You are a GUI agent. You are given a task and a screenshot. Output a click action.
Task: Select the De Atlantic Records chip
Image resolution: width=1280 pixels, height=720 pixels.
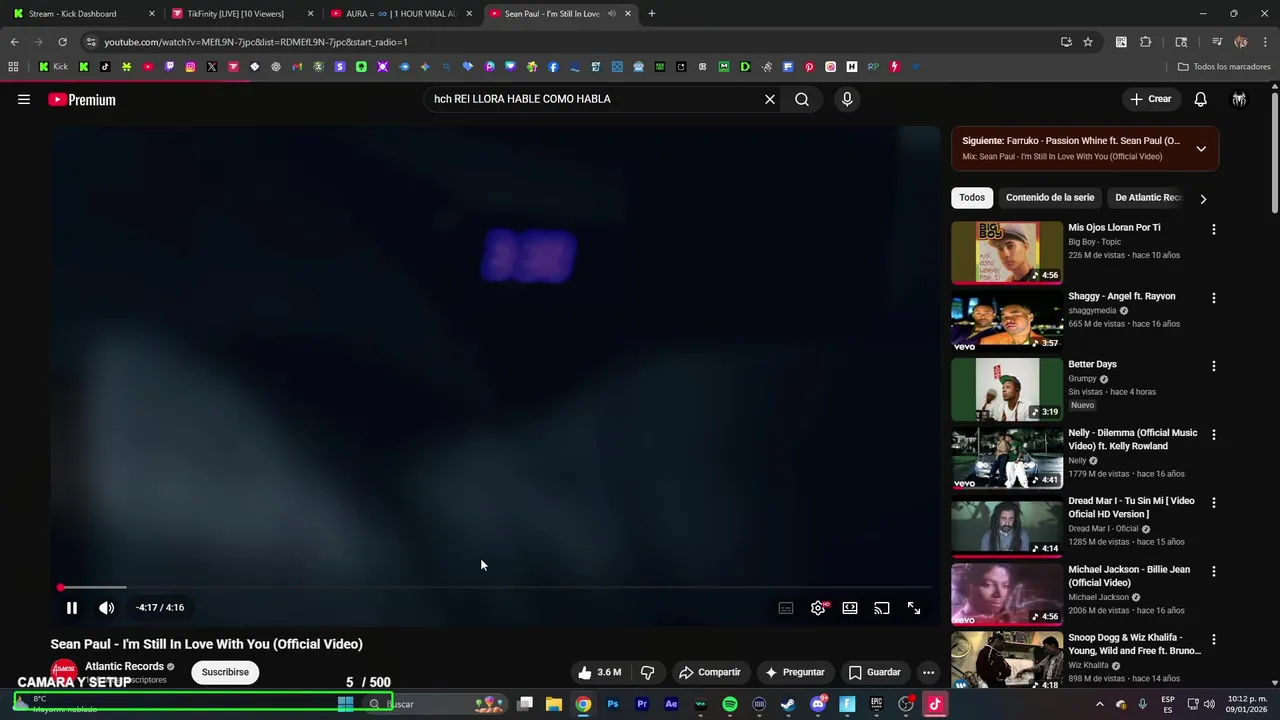(x=1148, y=198)
